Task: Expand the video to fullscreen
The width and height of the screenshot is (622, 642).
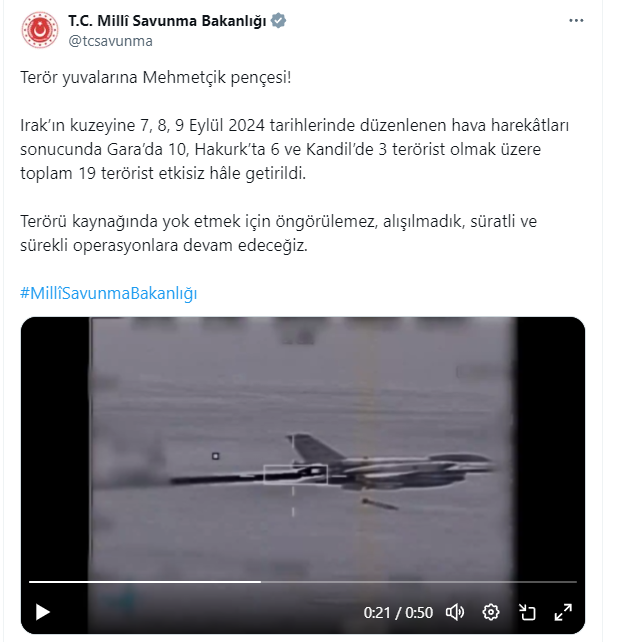Action: pos(563,613)
